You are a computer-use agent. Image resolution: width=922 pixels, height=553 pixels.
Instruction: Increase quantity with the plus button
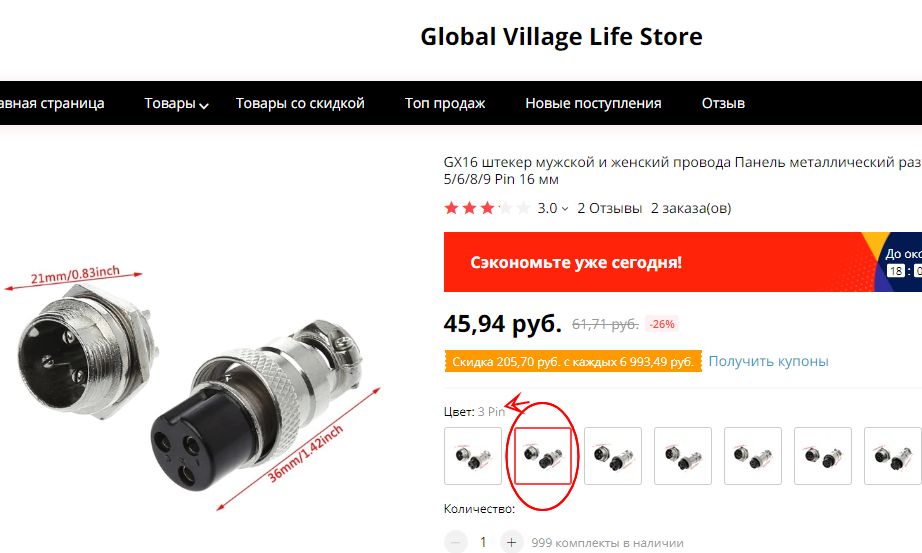pos(511,542)
